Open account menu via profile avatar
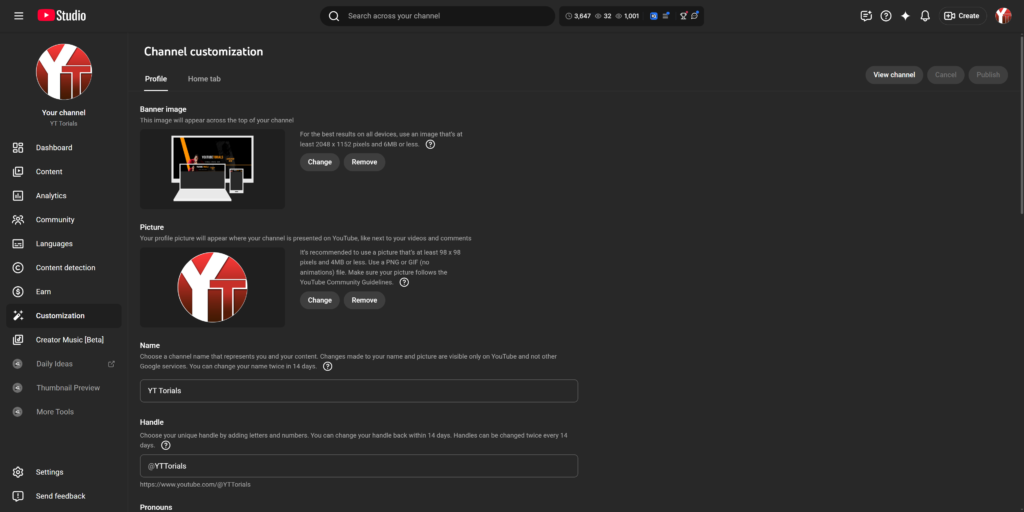The image size is (1024, 512). [x=1003, y=16]
